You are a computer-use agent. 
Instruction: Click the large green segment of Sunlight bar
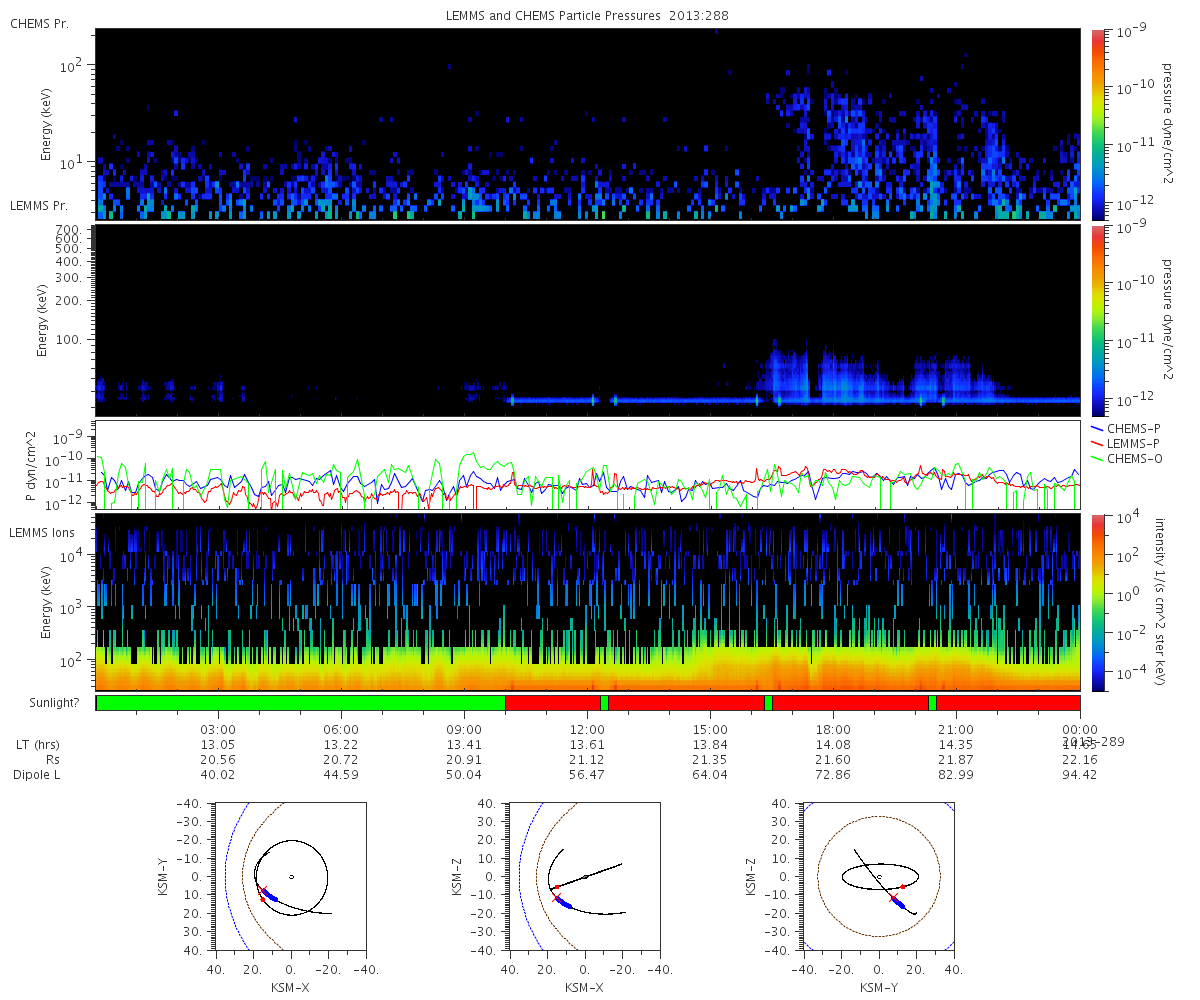[x=300, y=703]
